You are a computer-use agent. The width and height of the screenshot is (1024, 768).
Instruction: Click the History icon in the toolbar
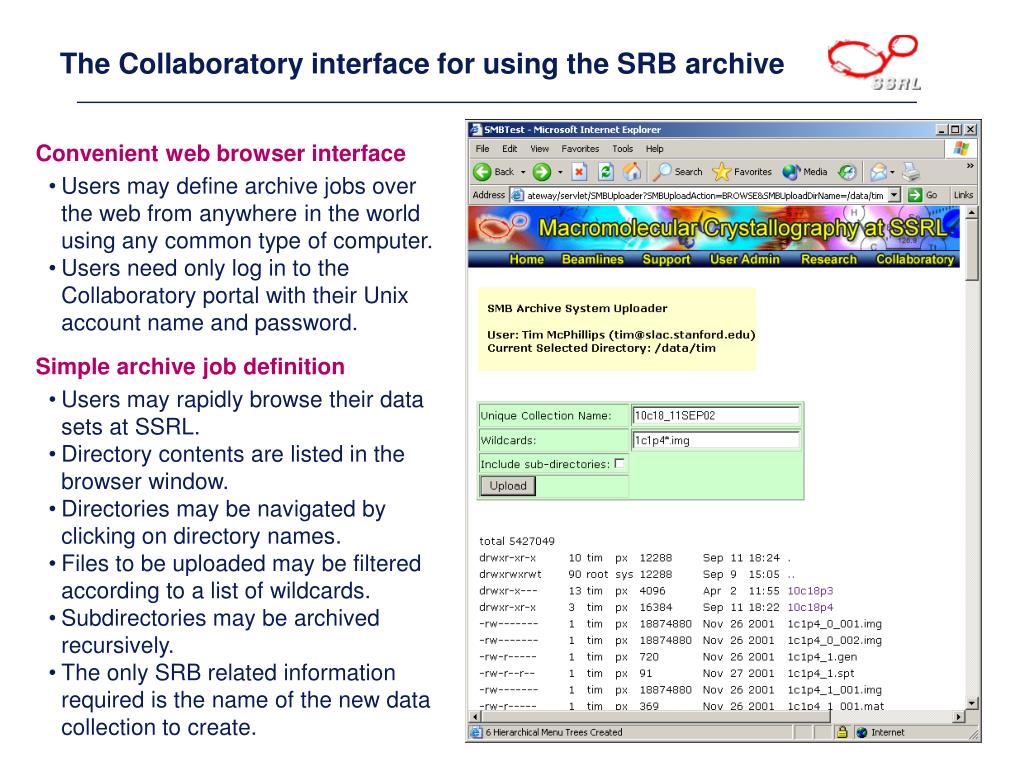coord(847,172)
